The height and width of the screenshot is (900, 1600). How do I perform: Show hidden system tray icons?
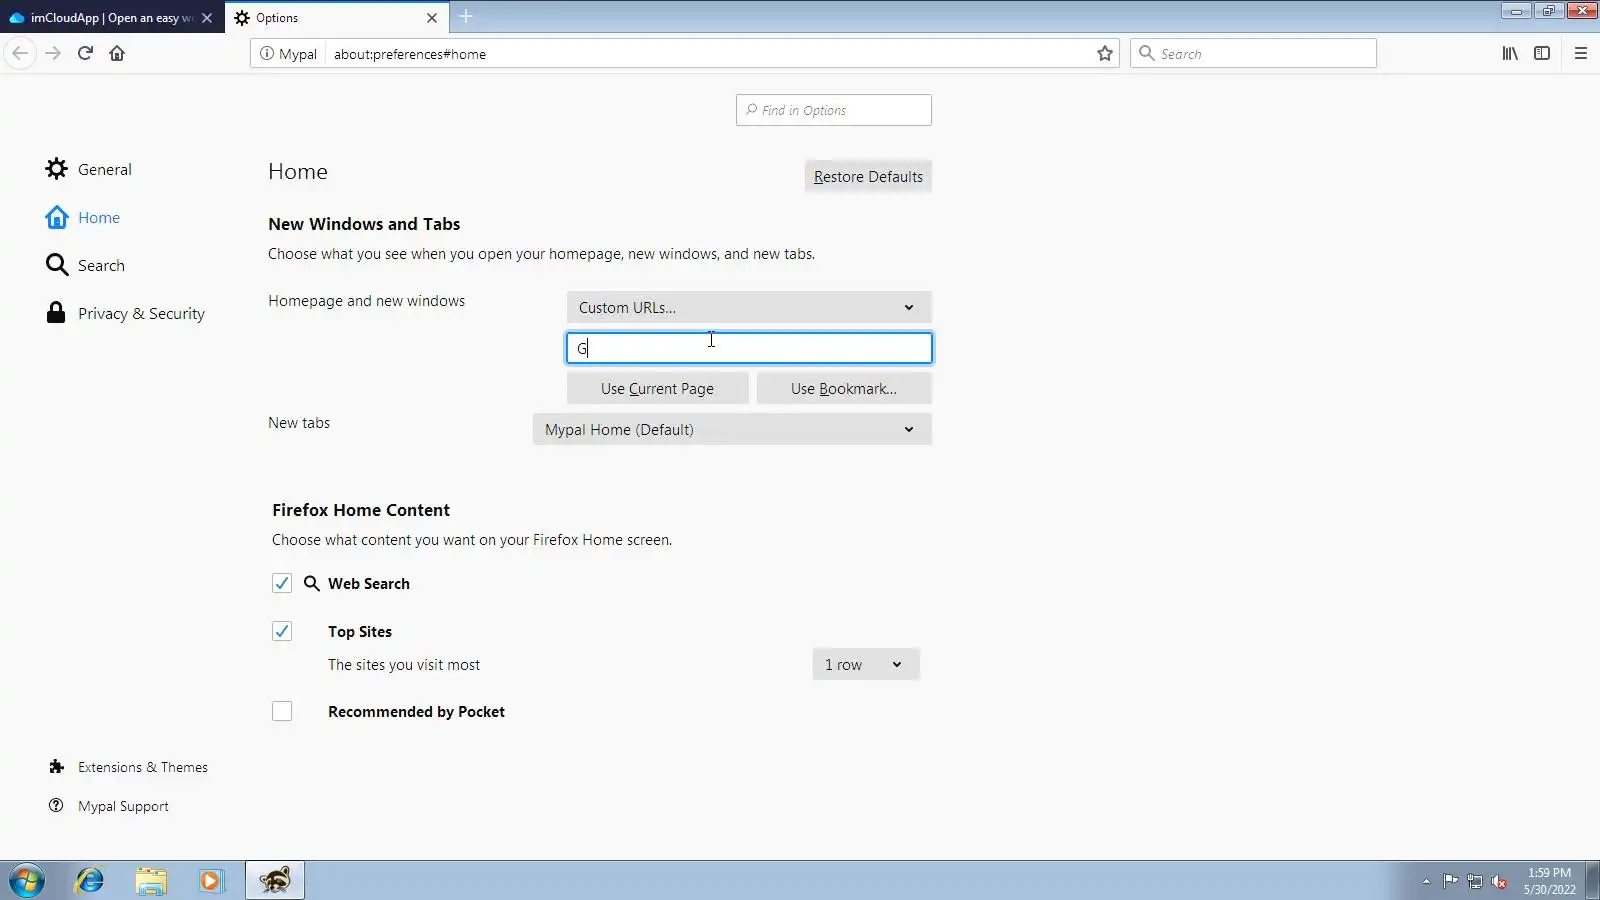click(x=1426, y=881)
